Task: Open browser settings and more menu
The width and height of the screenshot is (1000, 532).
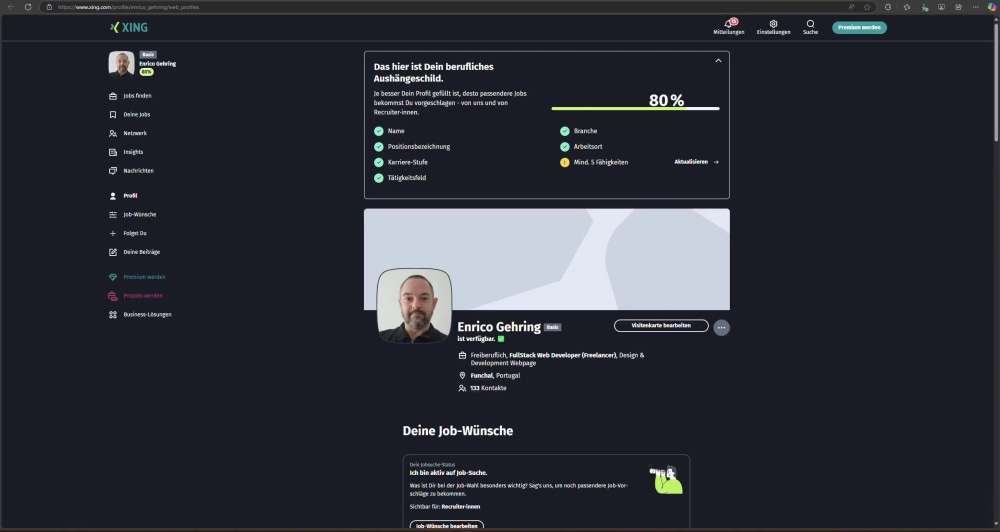Action: point(975,7)
